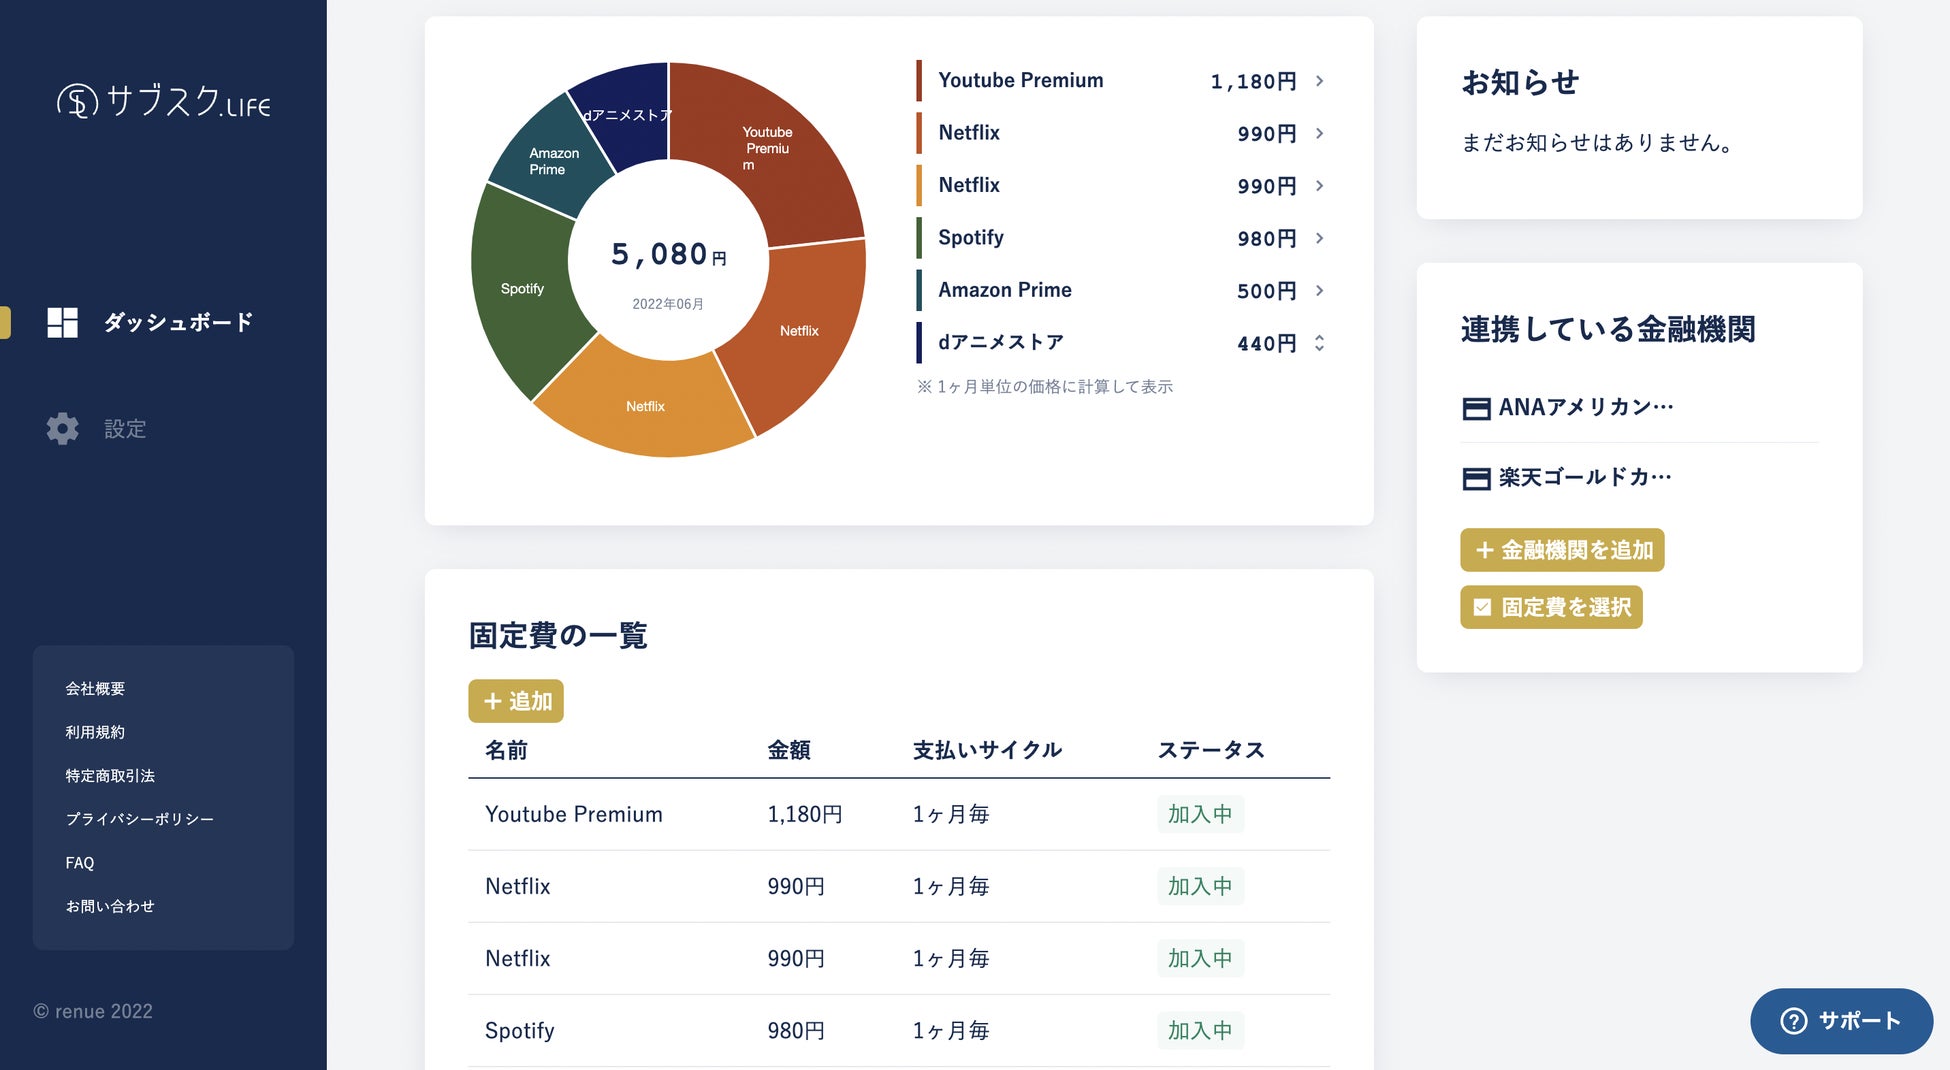Click the 980円 amount in the table
The width and height of the screenshot is (1950, 1070).
[x=796, y=1030]
